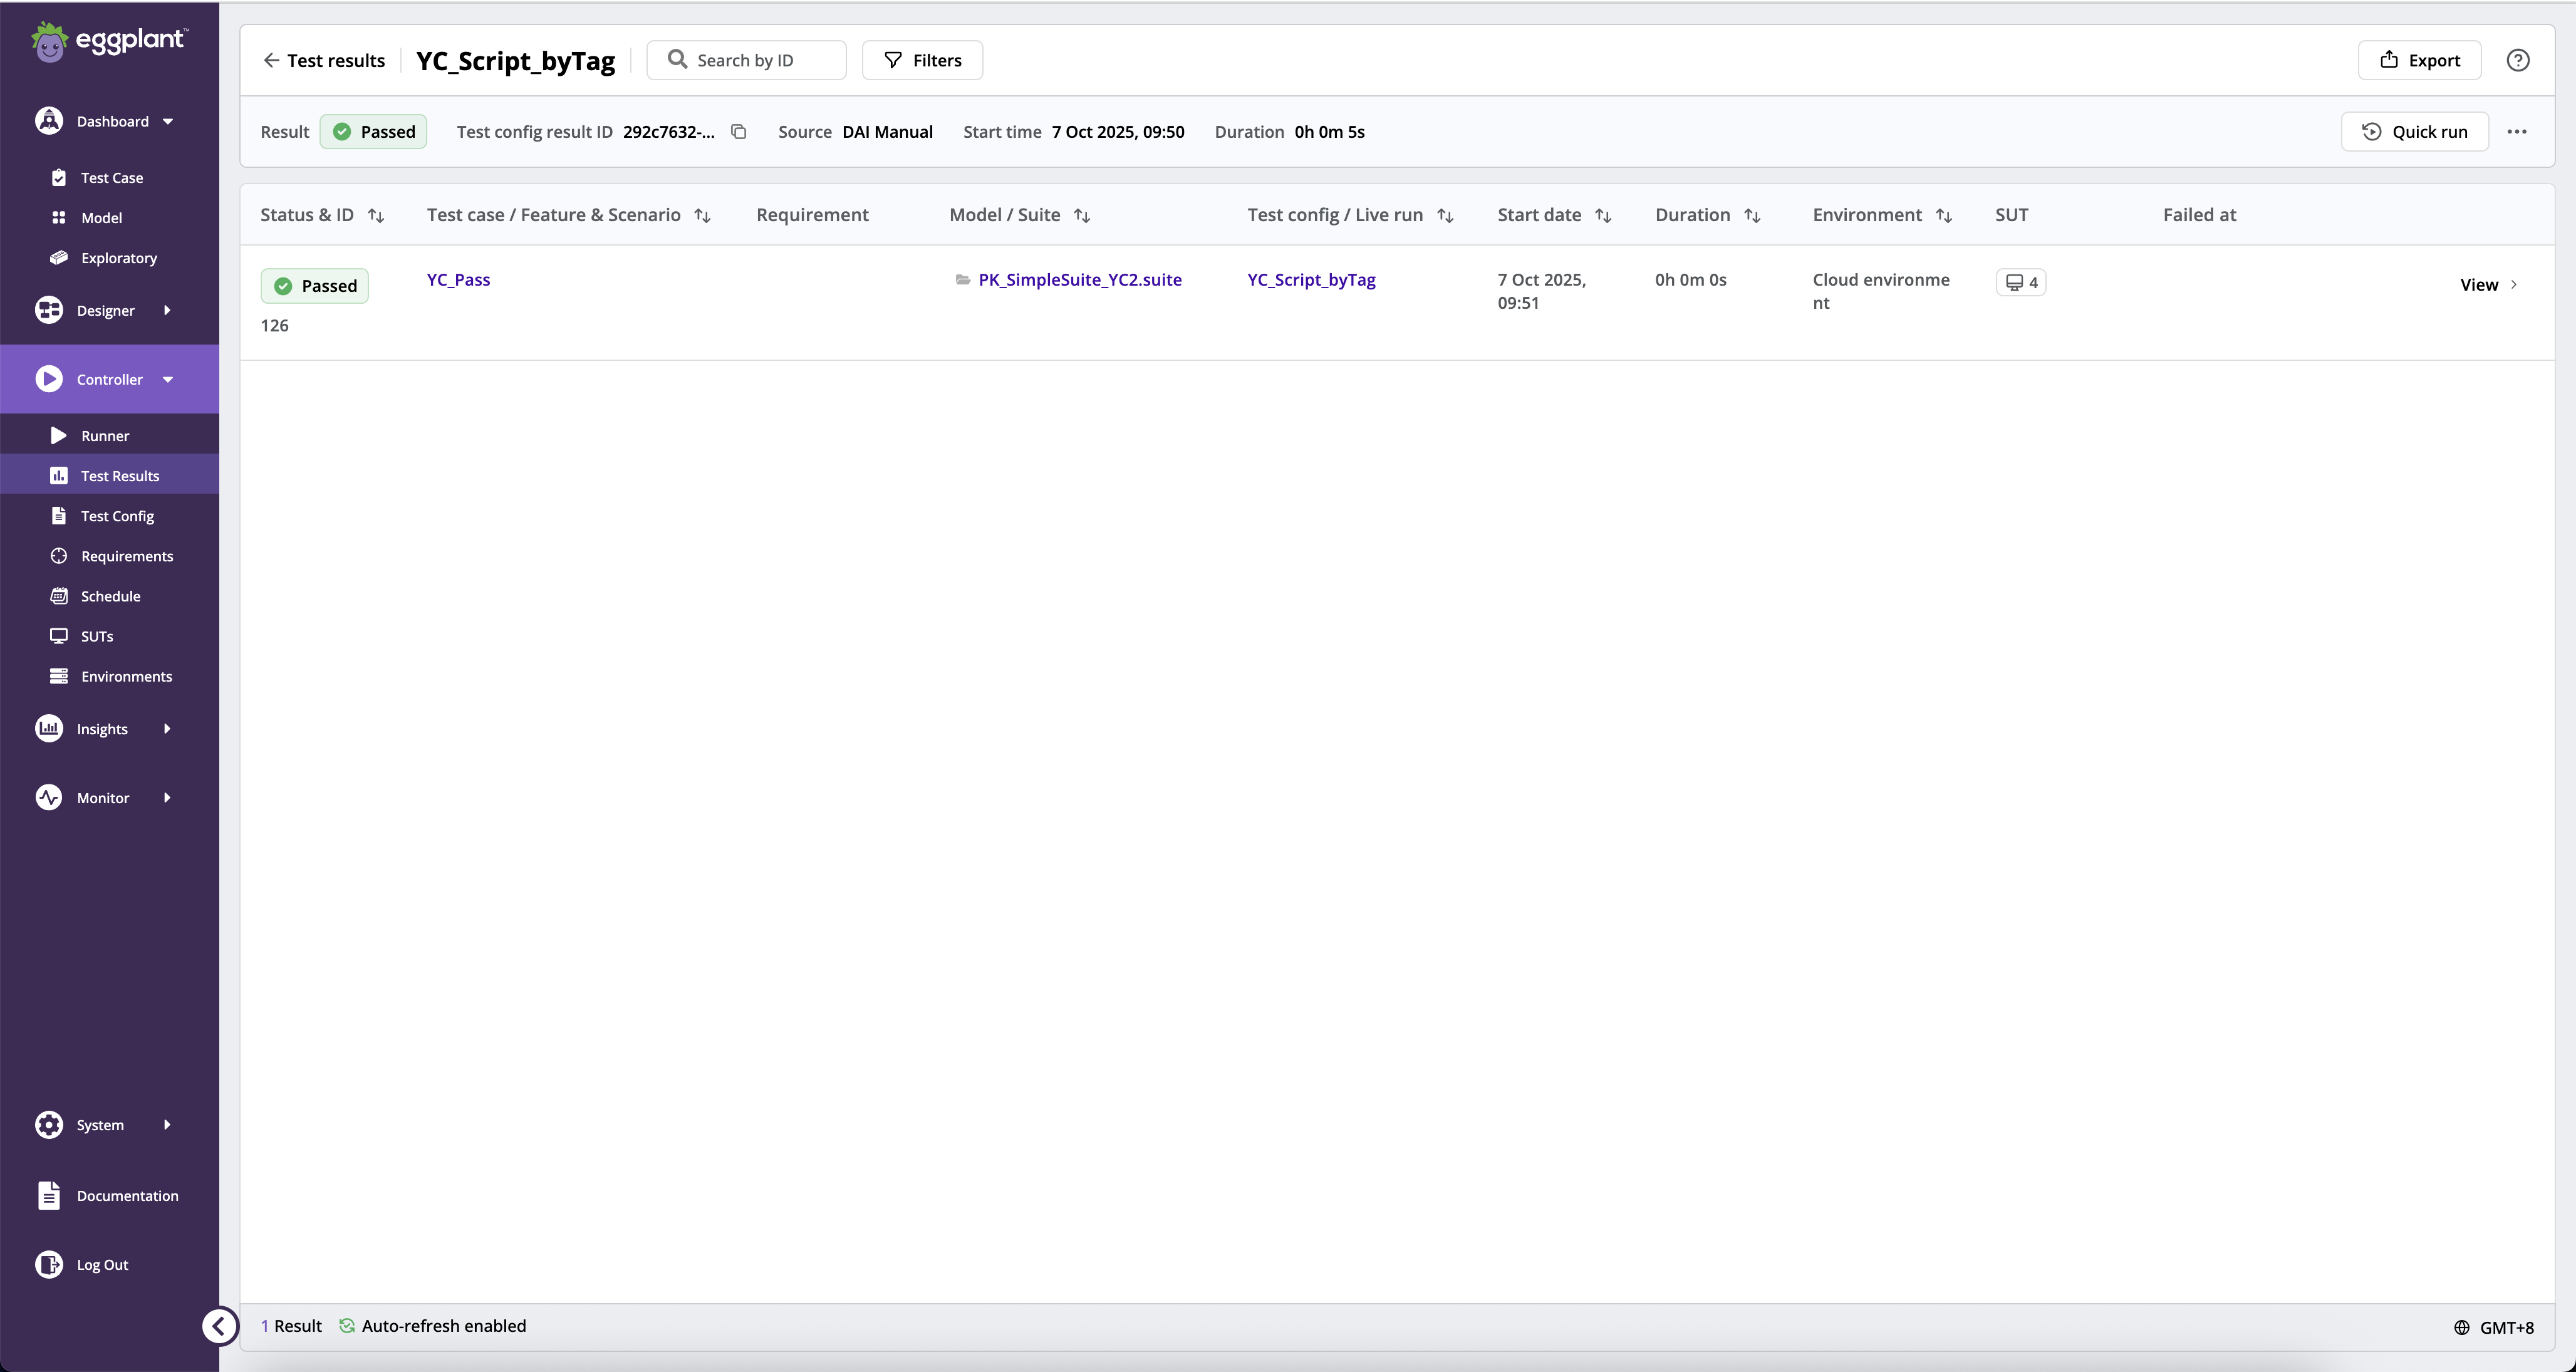Expand the Designer menu
This screenshot has height=1372, width=2576.
(x=106, y=310)
